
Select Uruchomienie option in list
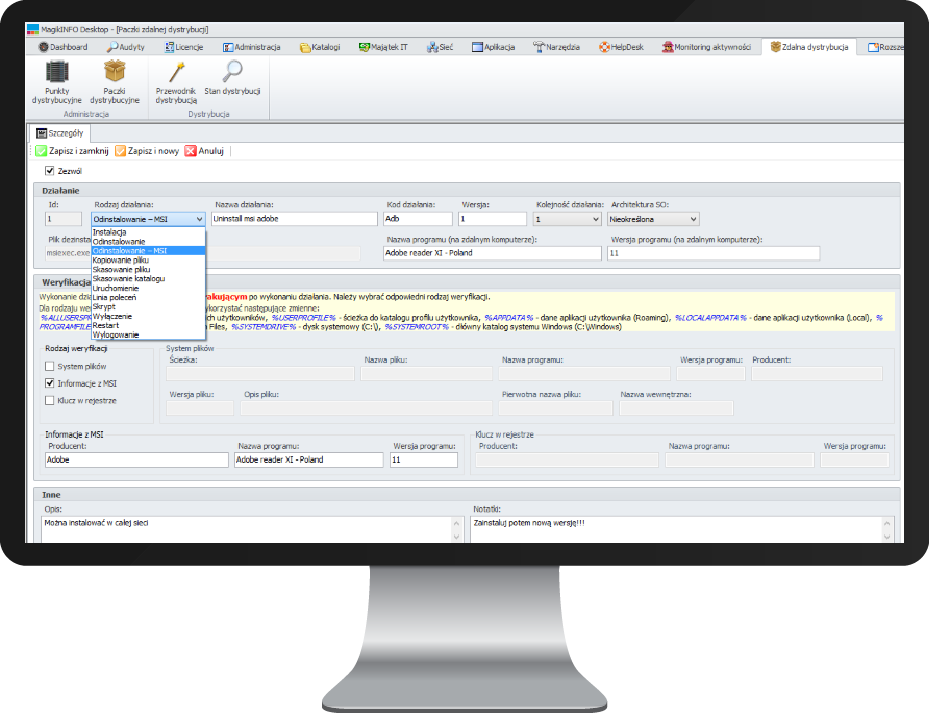pos(148,288)
